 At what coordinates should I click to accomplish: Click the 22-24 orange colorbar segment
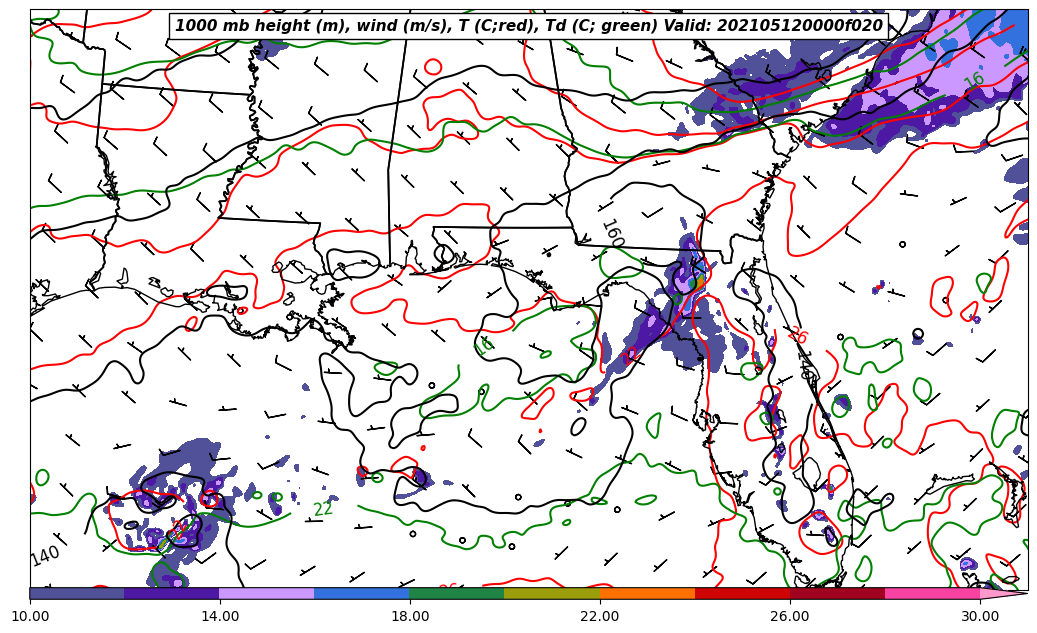click(x=647, y=593)
